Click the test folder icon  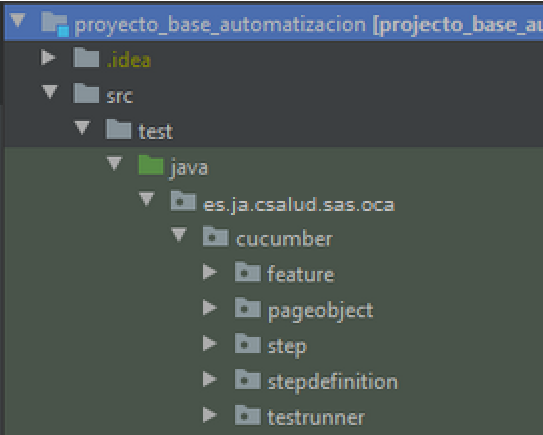coord(118,129)
